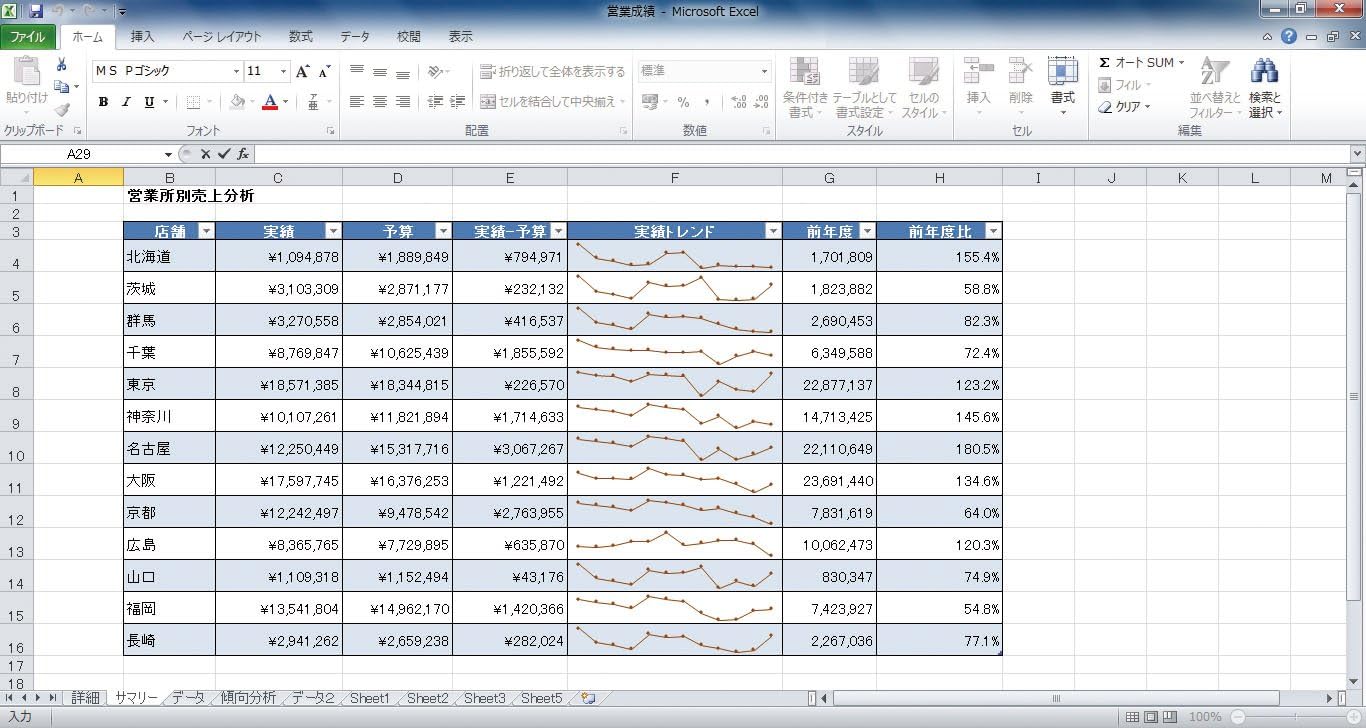Open the font size dropdown
Viewport: 1366px width, 728px height.
click(x=284, y=71)
